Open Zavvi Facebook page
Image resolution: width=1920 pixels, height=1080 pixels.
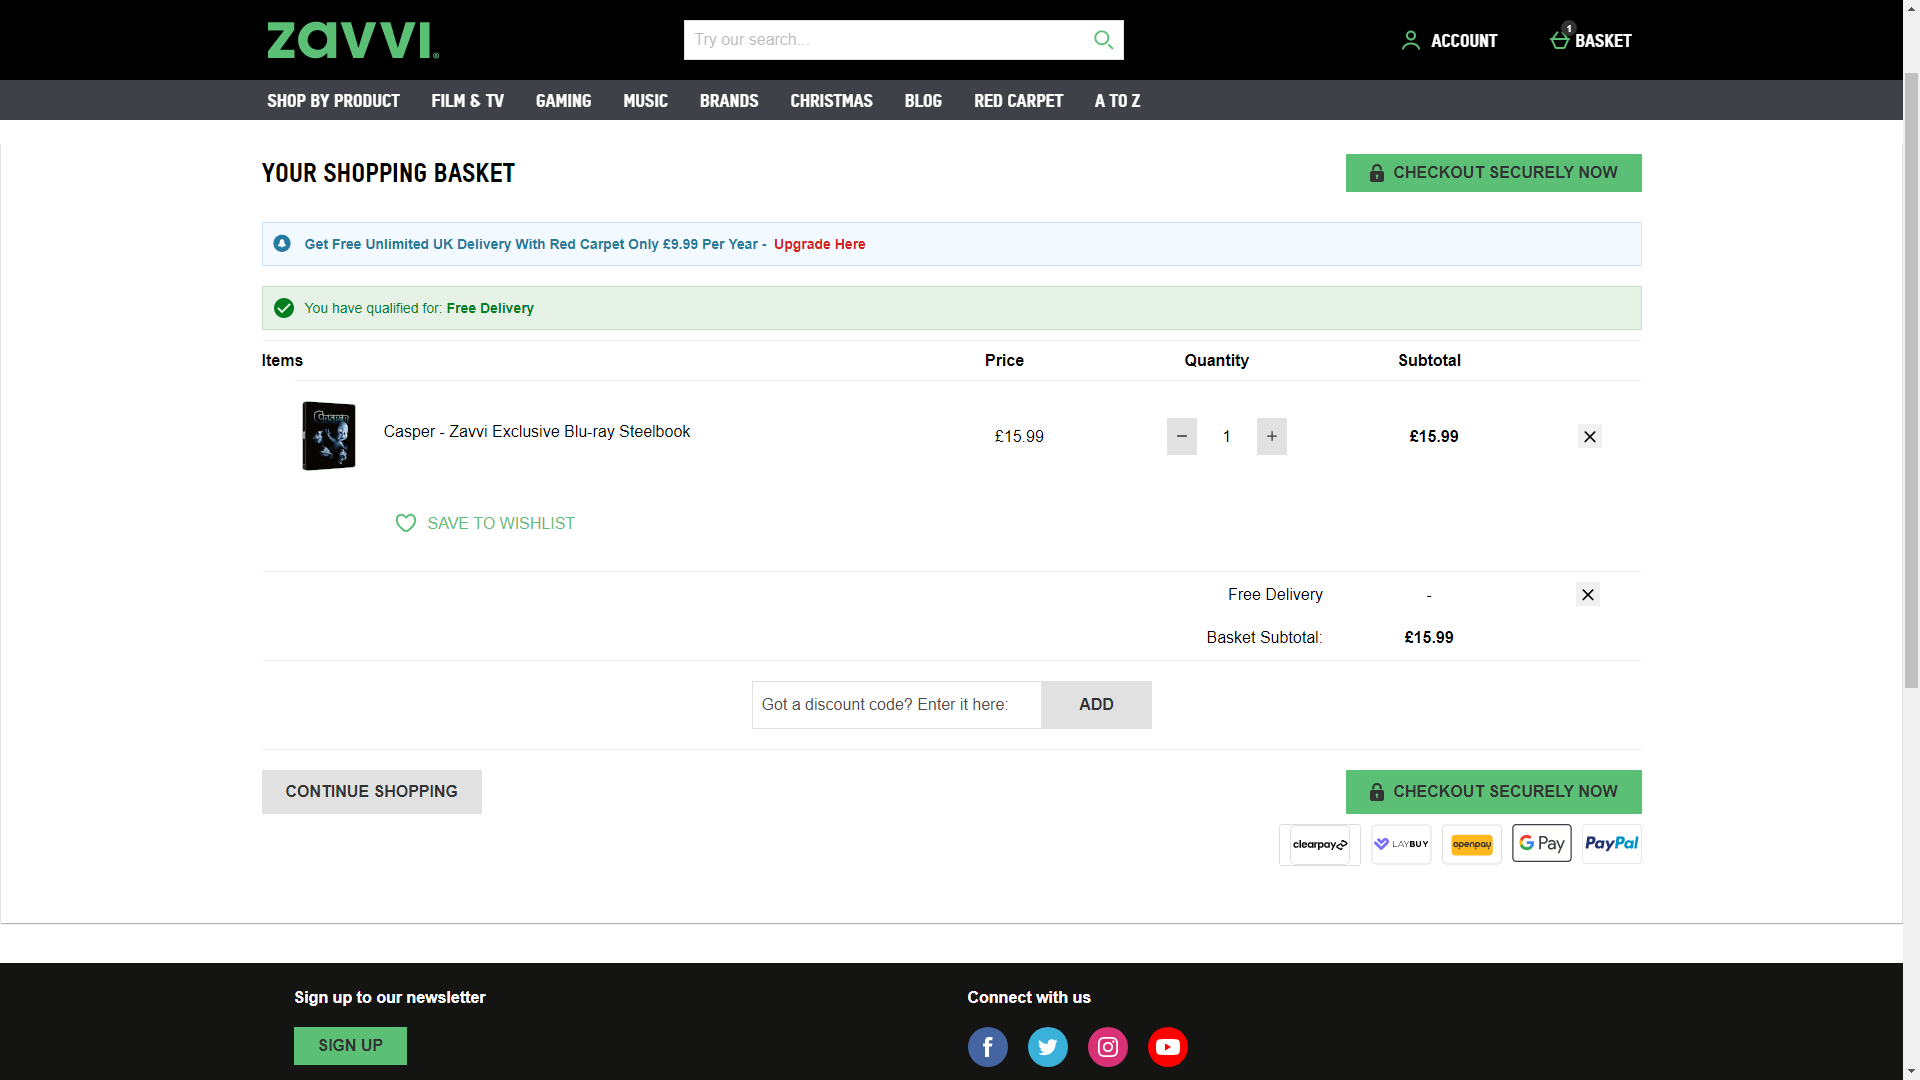point(988,1047)
